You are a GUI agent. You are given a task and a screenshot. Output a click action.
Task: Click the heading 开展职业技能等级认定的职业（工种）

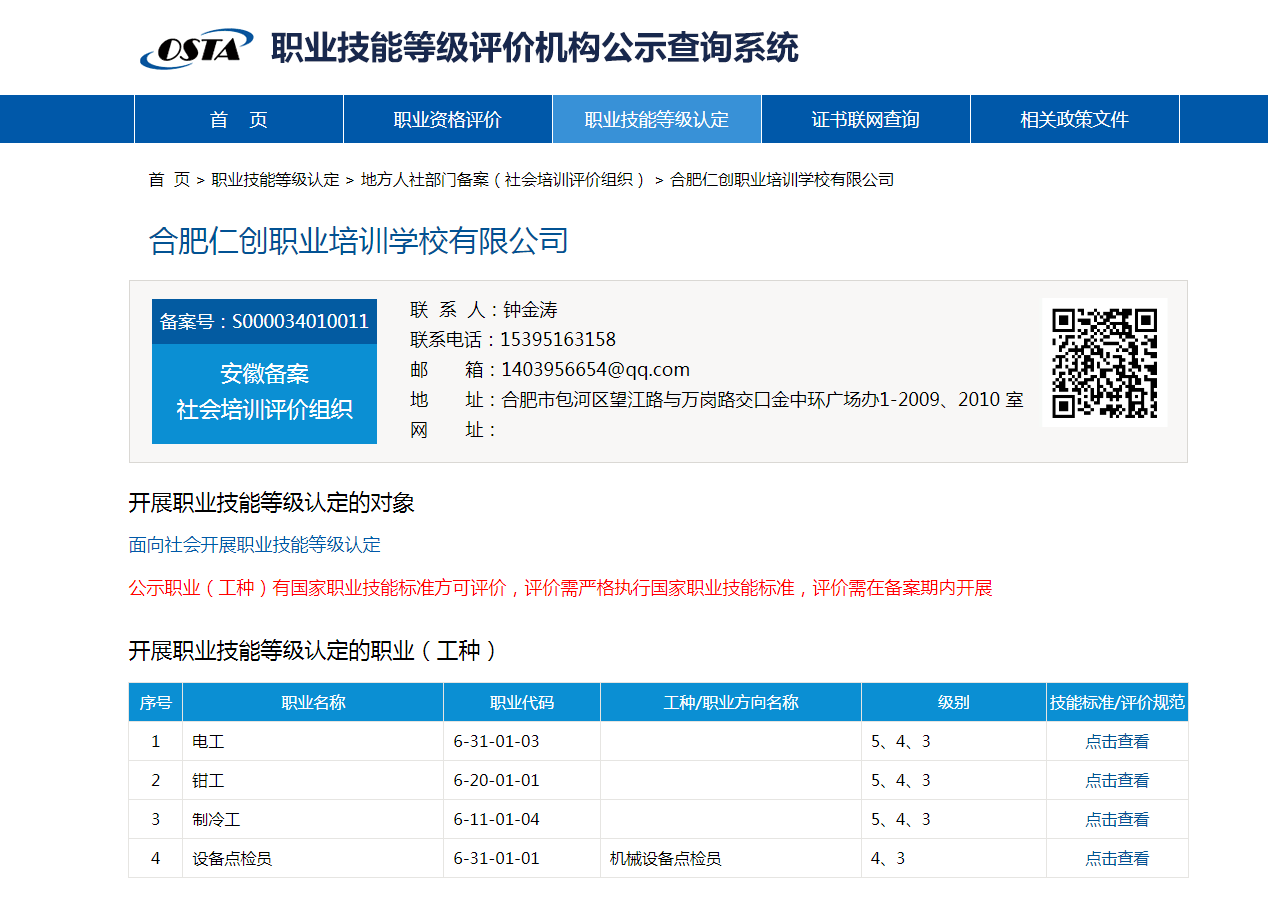tap(314, 651)
